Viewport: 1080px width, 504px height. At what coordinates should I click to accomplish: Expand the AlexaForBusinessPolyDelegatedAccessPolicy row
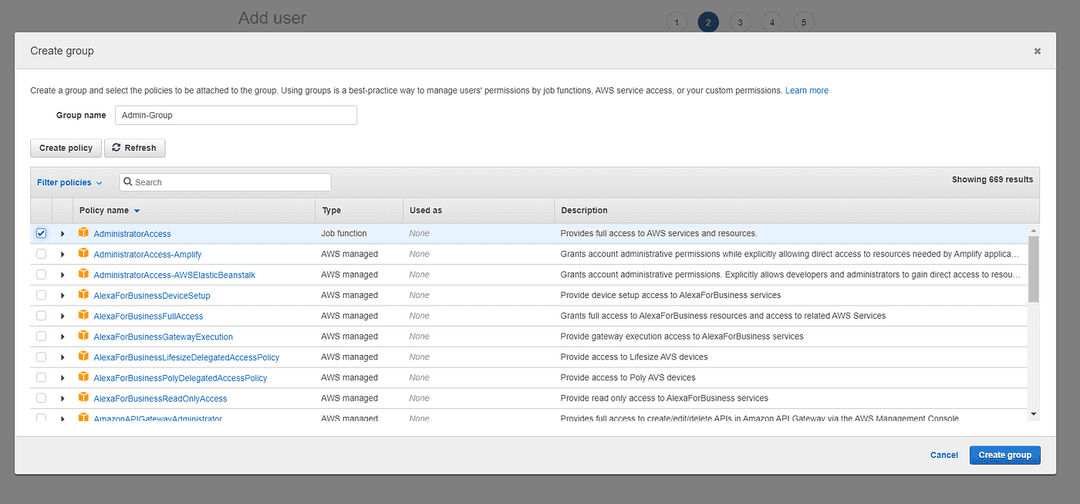point(63,379)
